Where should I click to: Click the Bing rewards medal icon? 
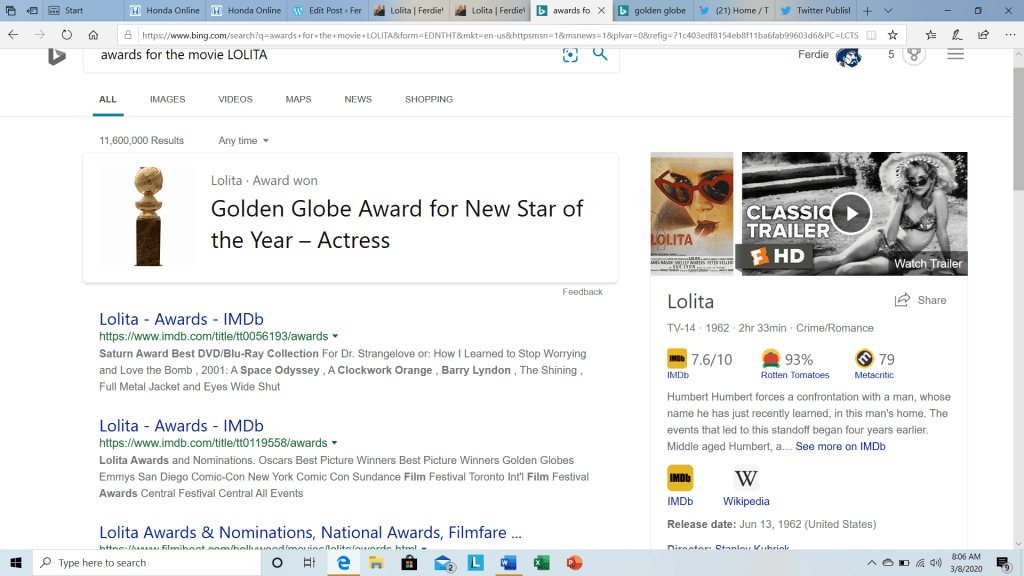[x=914, y=54]
